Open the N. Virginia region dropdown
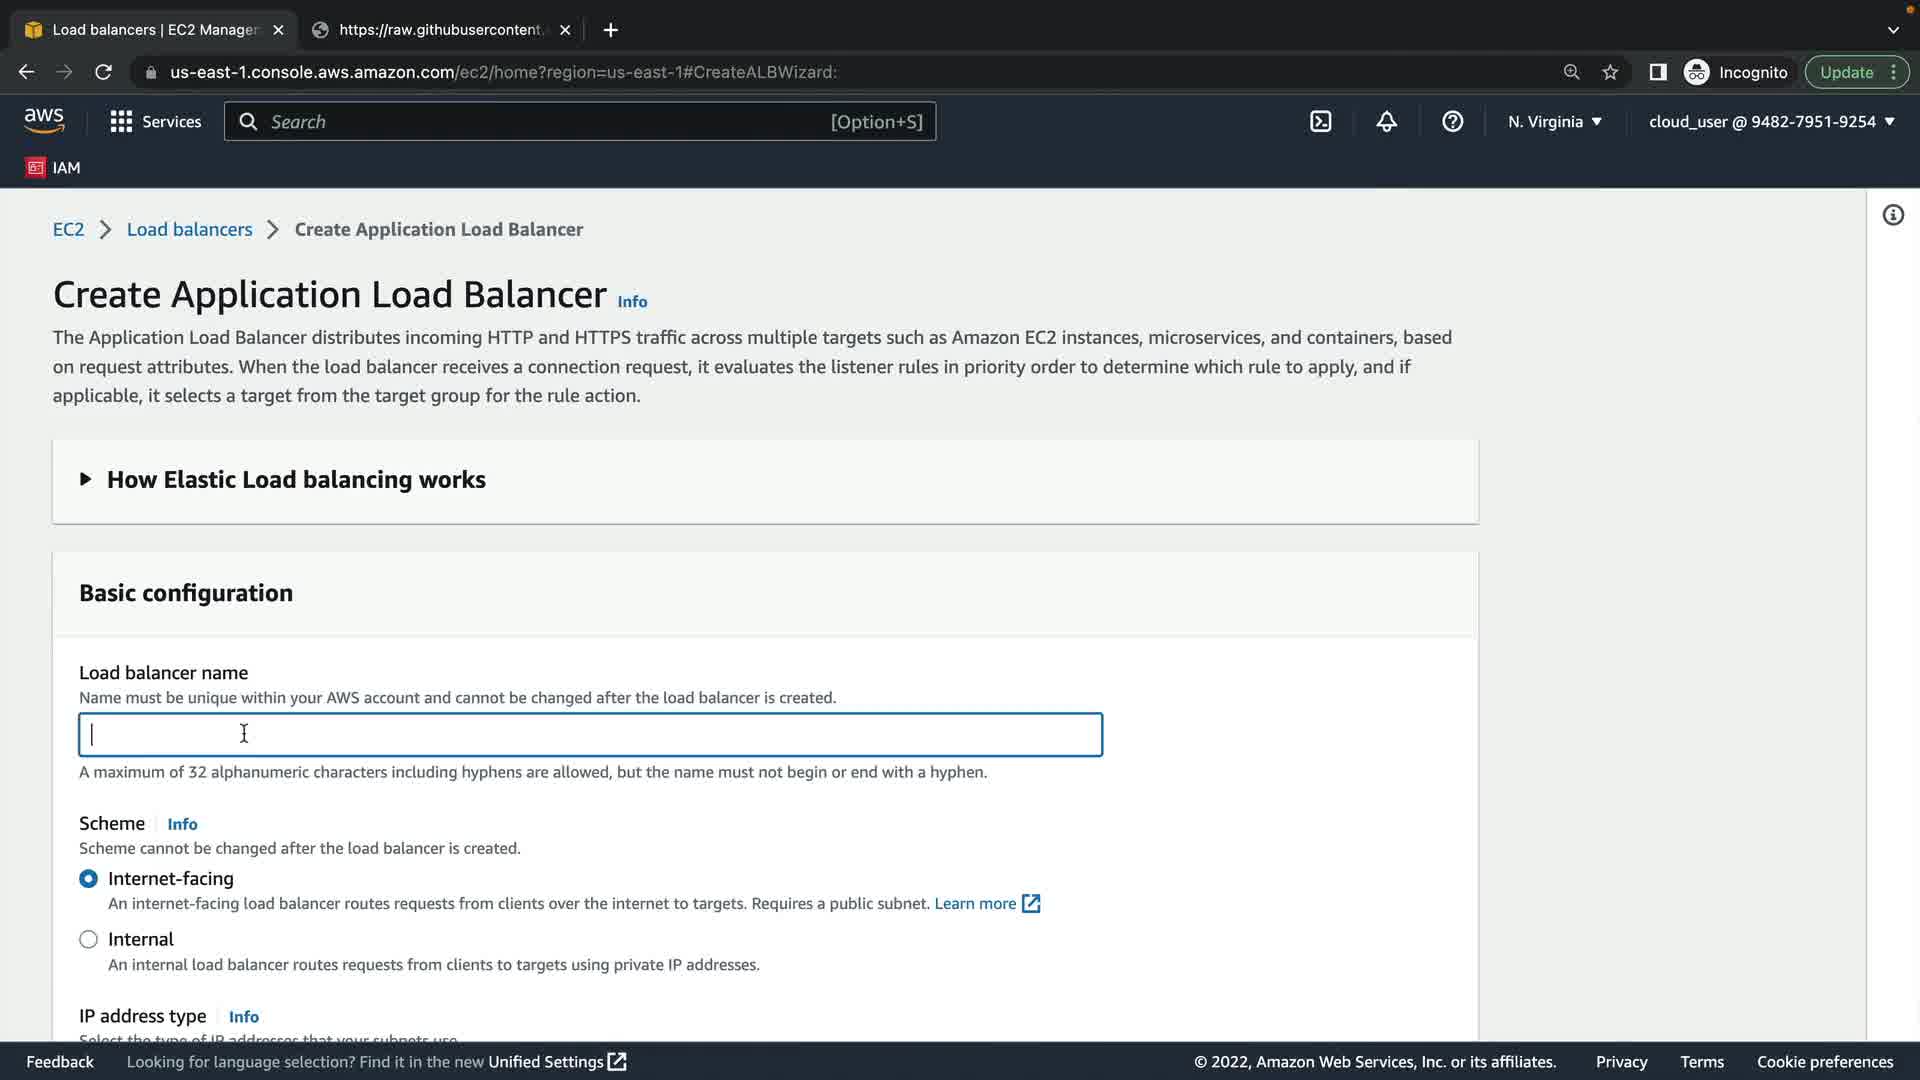The width and height of the screenshot is (1920, 1080). click(1554, 122)
